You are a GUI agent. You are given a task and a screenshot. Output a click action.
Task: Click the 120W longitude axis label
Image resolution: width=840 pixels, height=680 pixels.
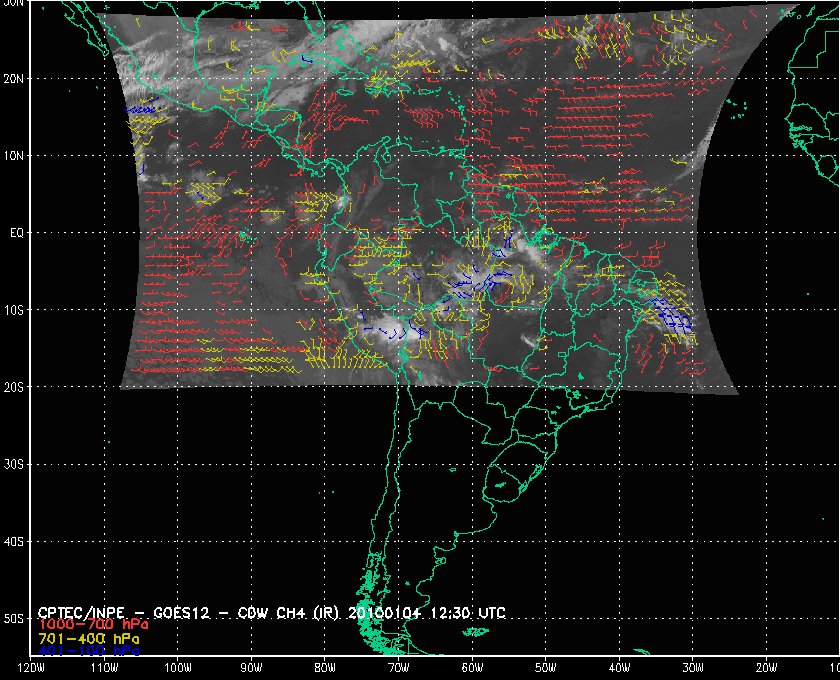[x=31, y=668]
